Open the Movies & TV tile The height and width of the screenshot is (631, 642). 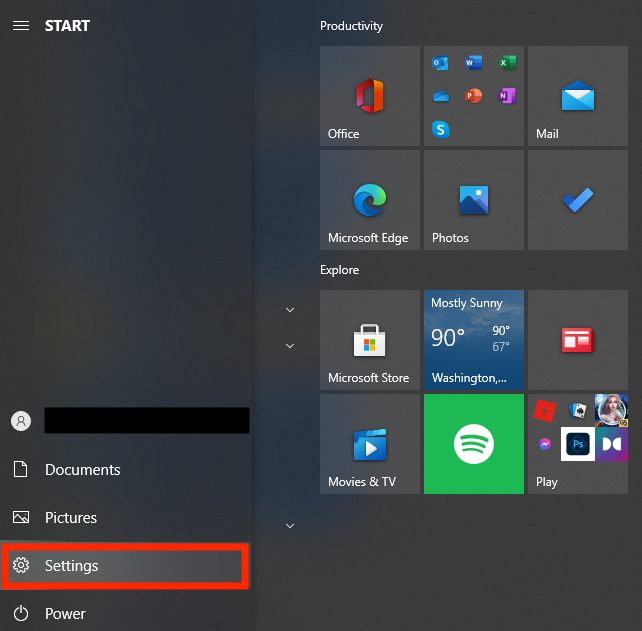[x=370, y=443]
